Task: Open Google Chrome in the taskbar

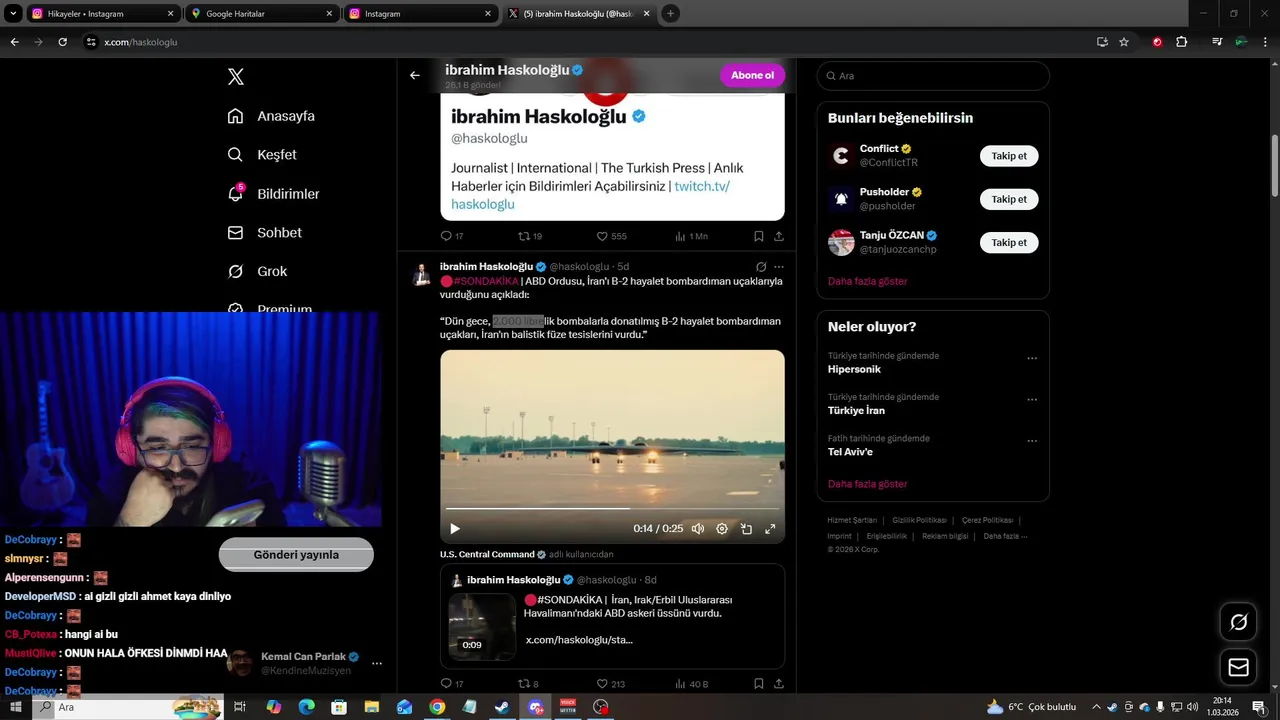Action: pyautogui.click(x=437, y=707)
